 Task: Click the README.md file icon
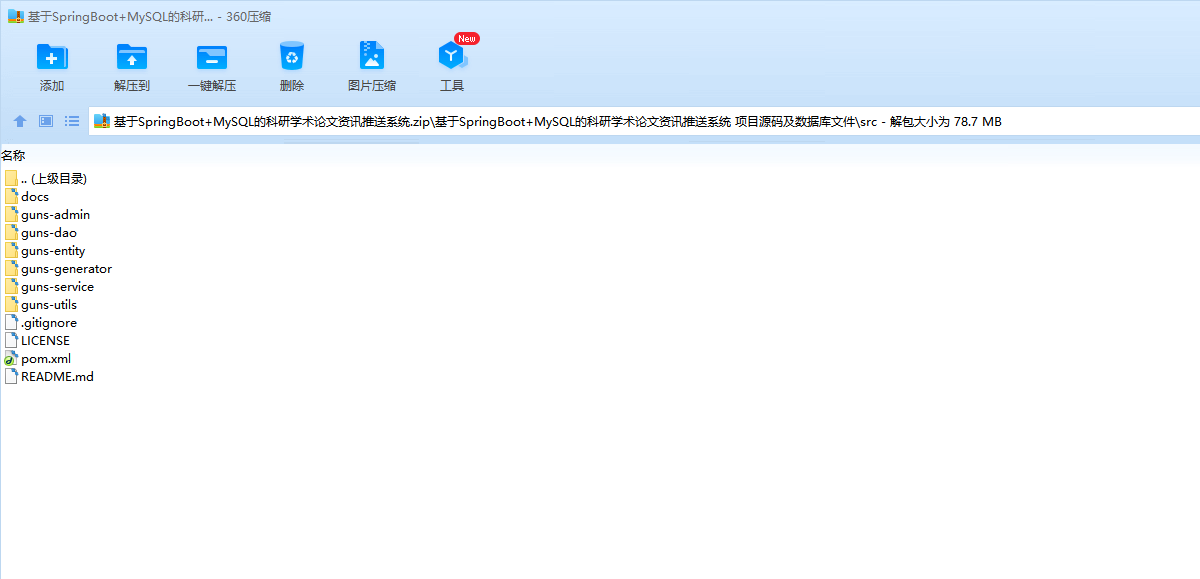click(11, 376)
